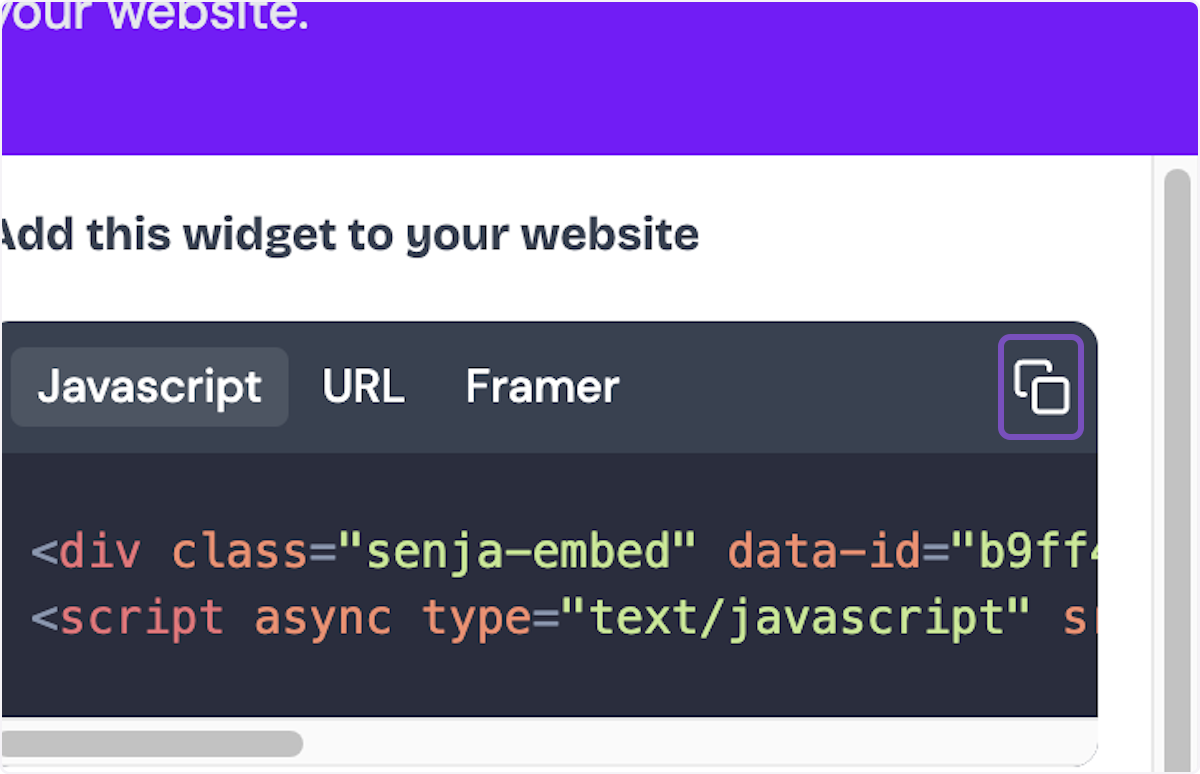The width and height of the screenshot is (1200, 774).
Task: Switch back to Javascript from another tab
Action: 148,387
